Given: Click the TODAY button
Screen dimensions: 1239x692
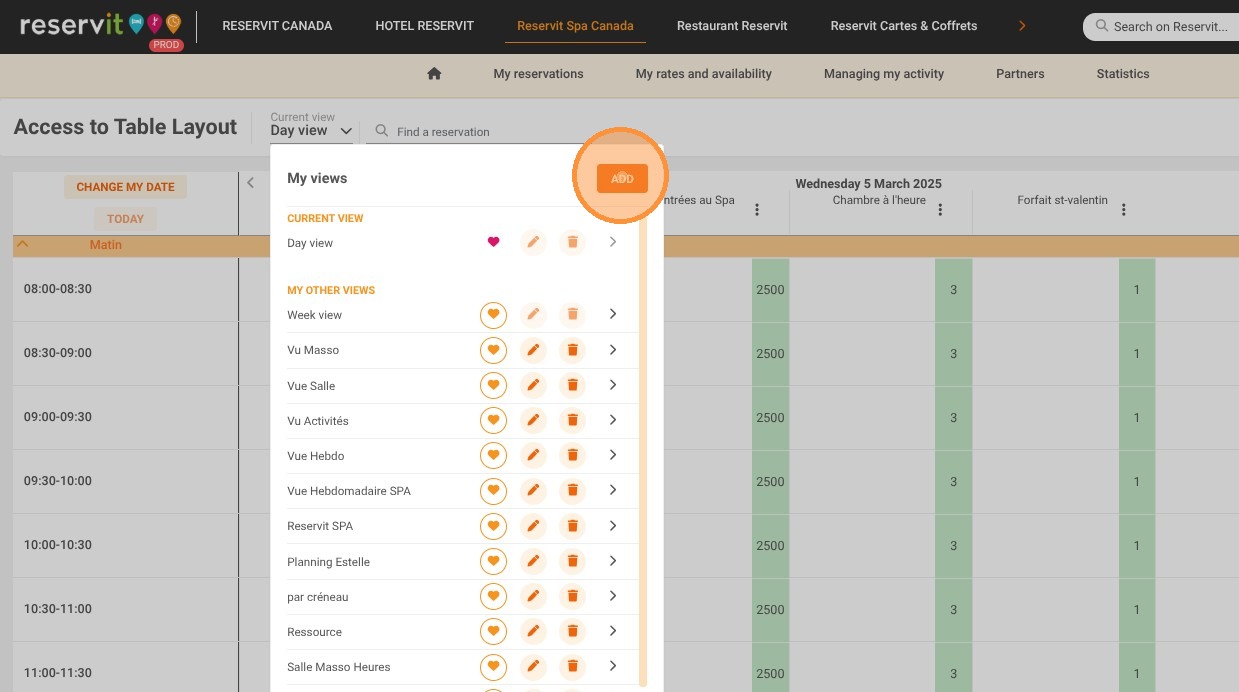Looking at the screenshot, I should (x=125, y=219).
